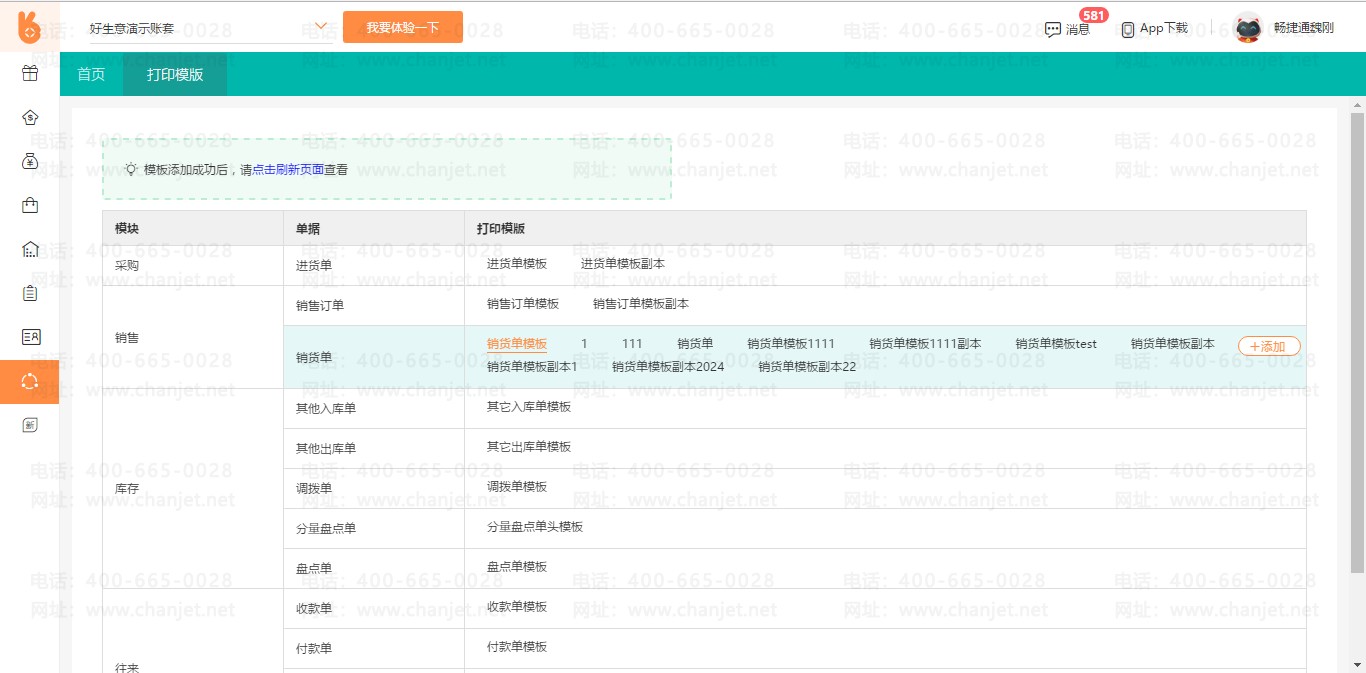Click the App下载 phone icon

click(x=1128, y=29)
